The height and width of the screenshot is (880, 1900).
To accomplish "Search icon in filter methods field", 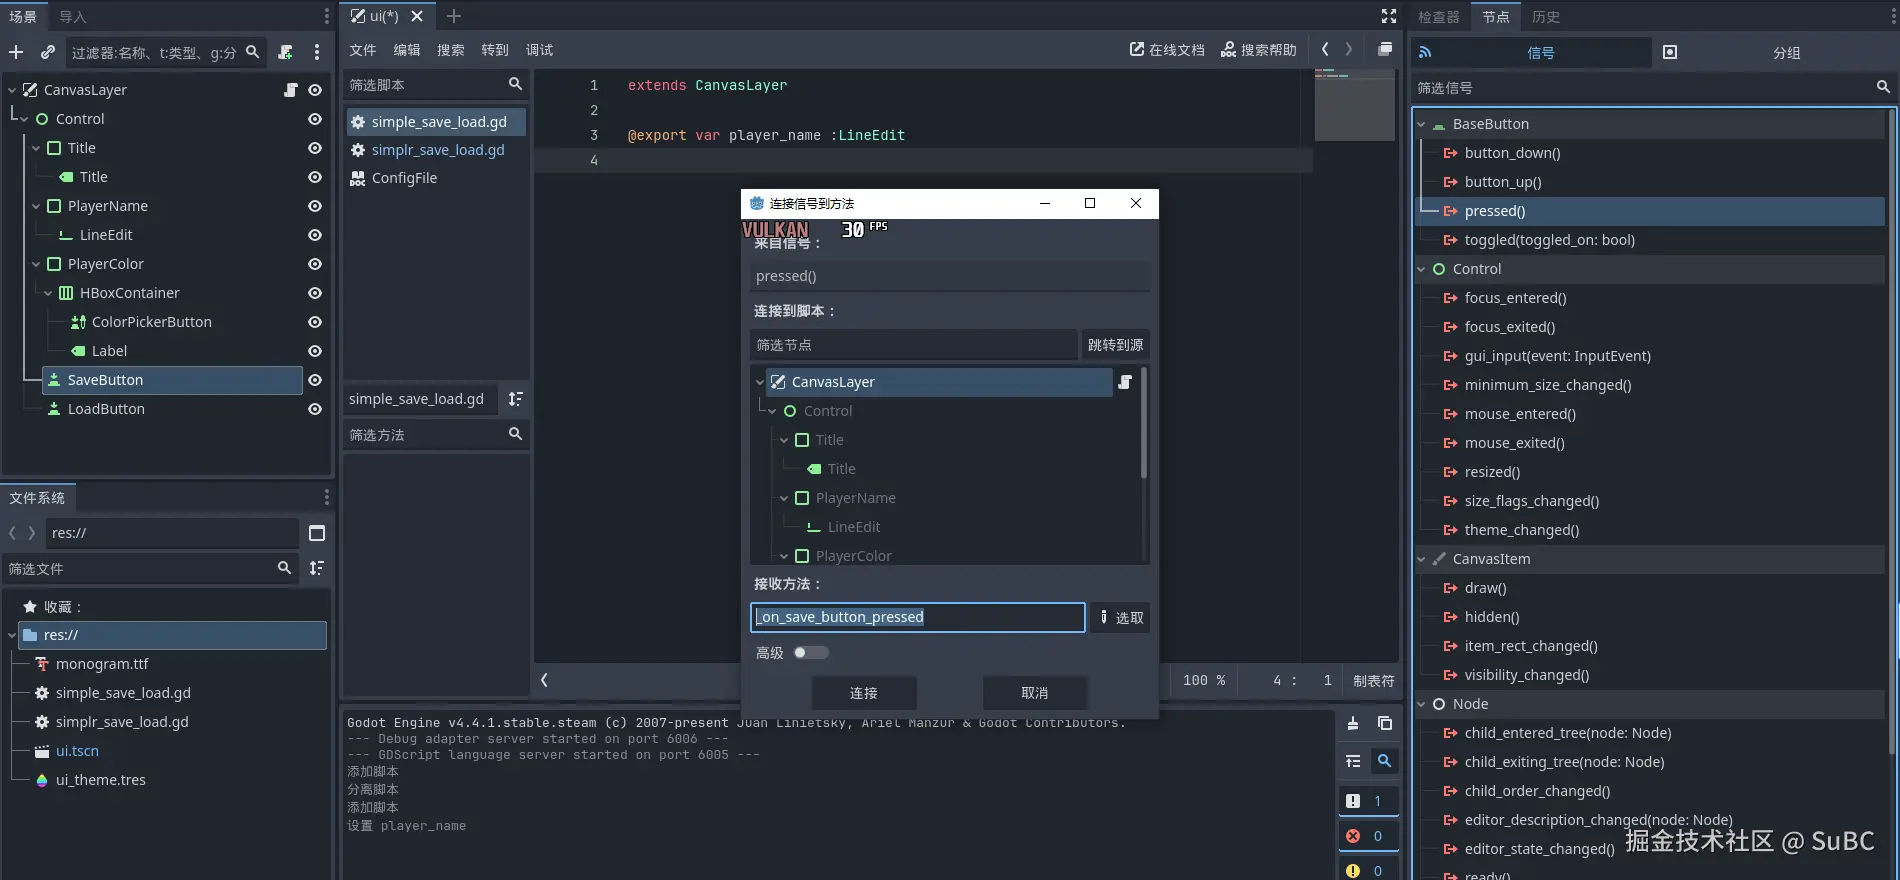I will pos(515,434).
